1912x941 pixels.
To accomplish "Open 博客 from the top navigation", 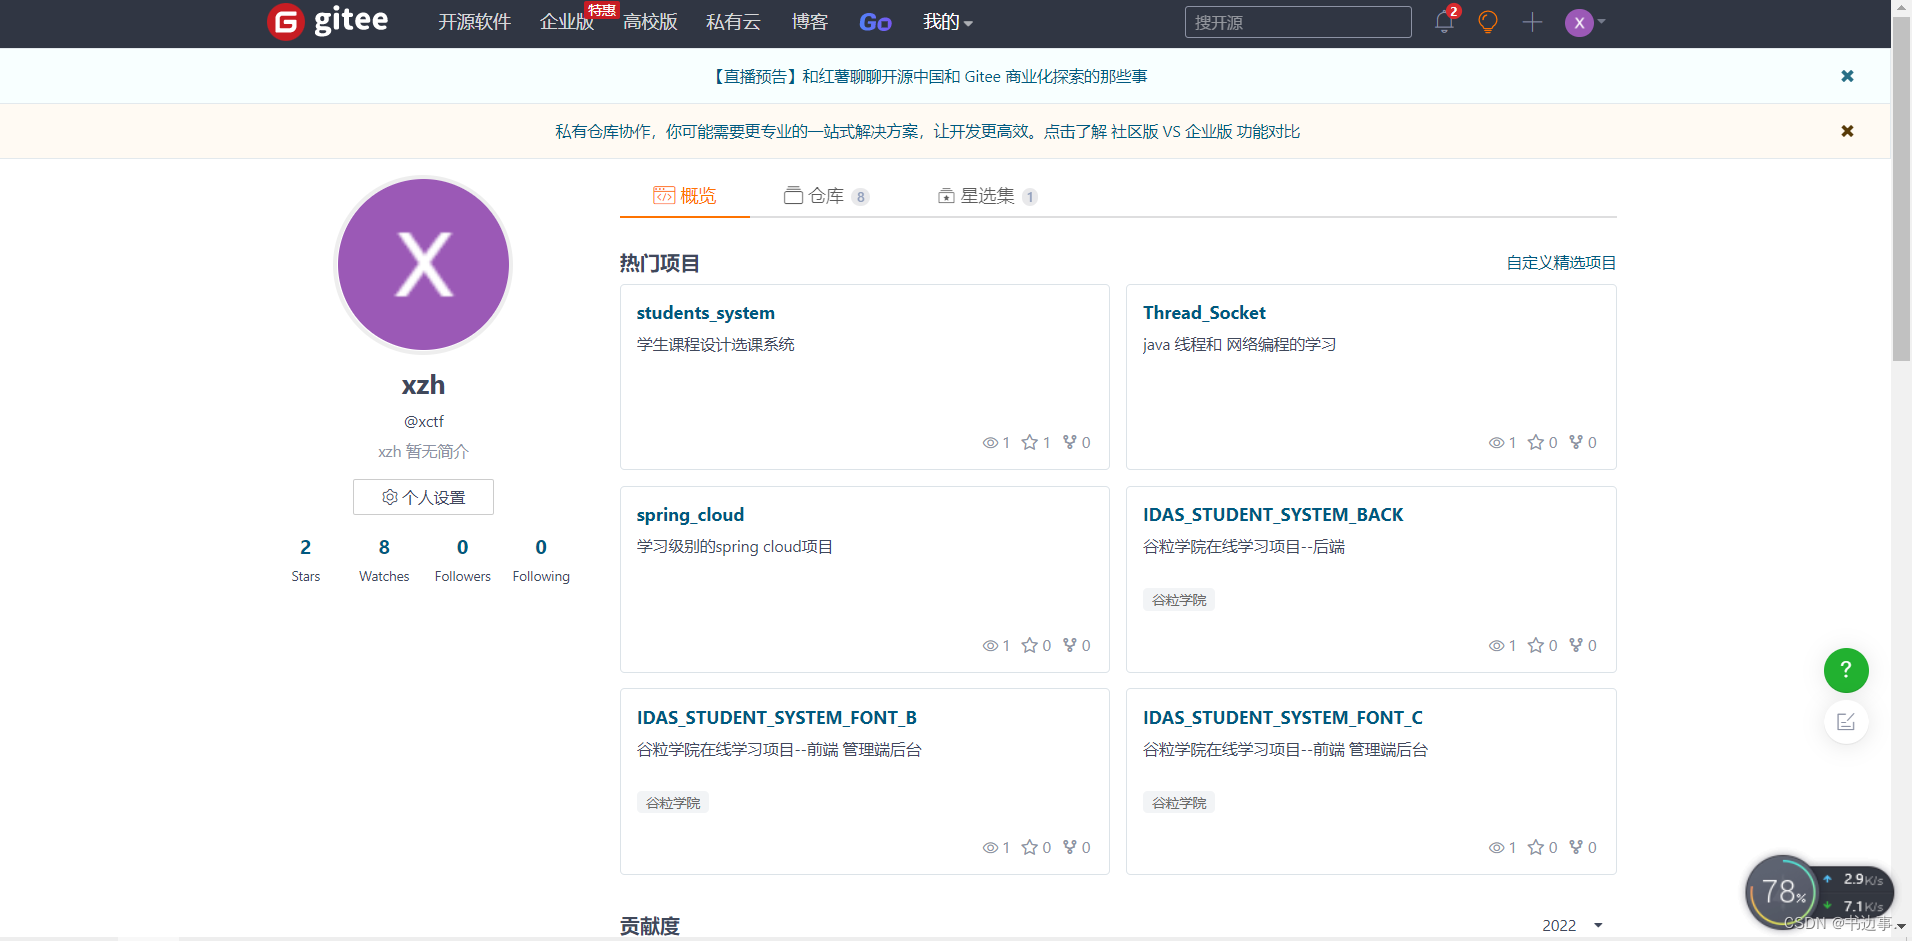I will 809,22.
